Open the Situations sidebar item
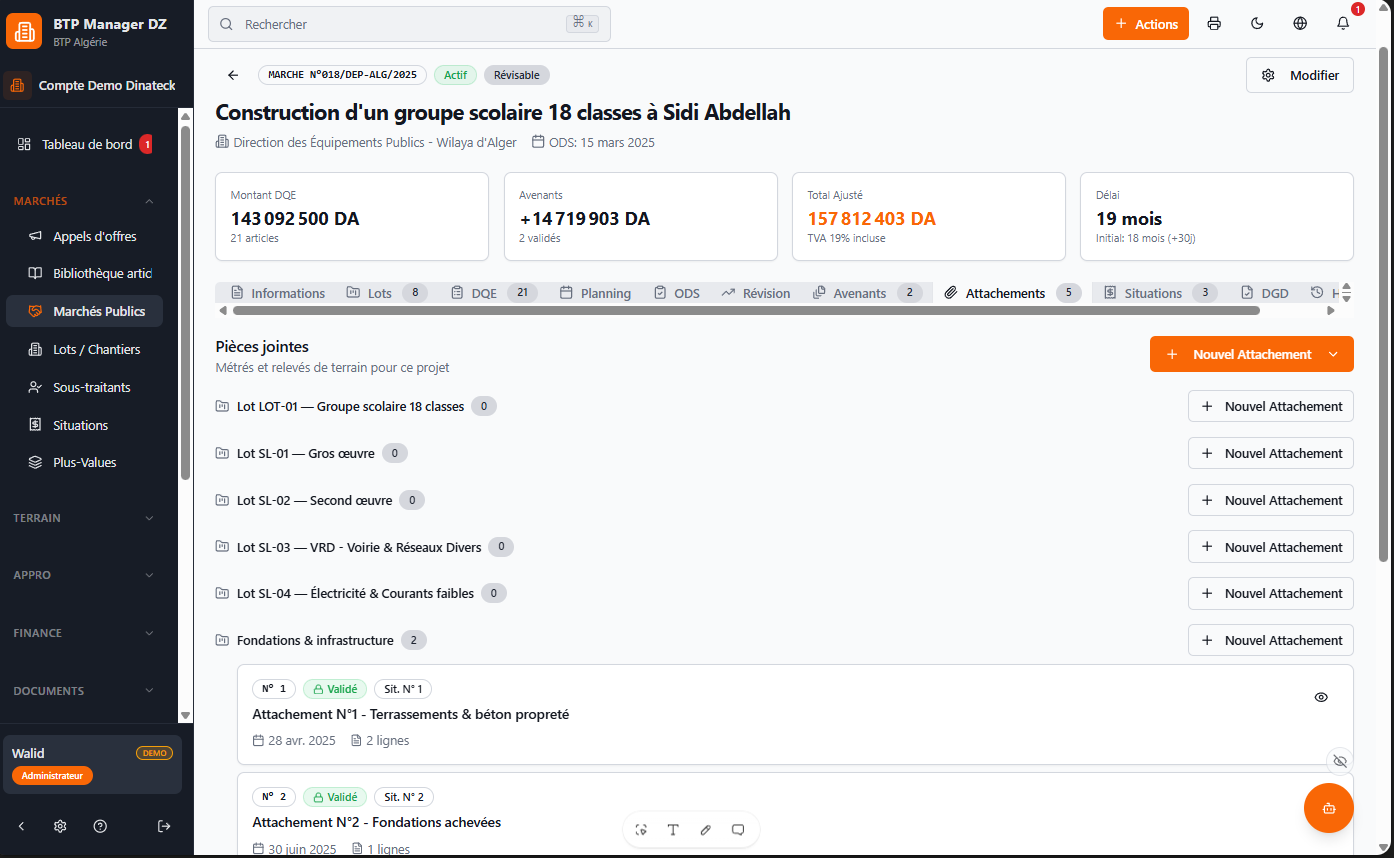This screenshot has height=858, width=1394. (x=85, y=425)
